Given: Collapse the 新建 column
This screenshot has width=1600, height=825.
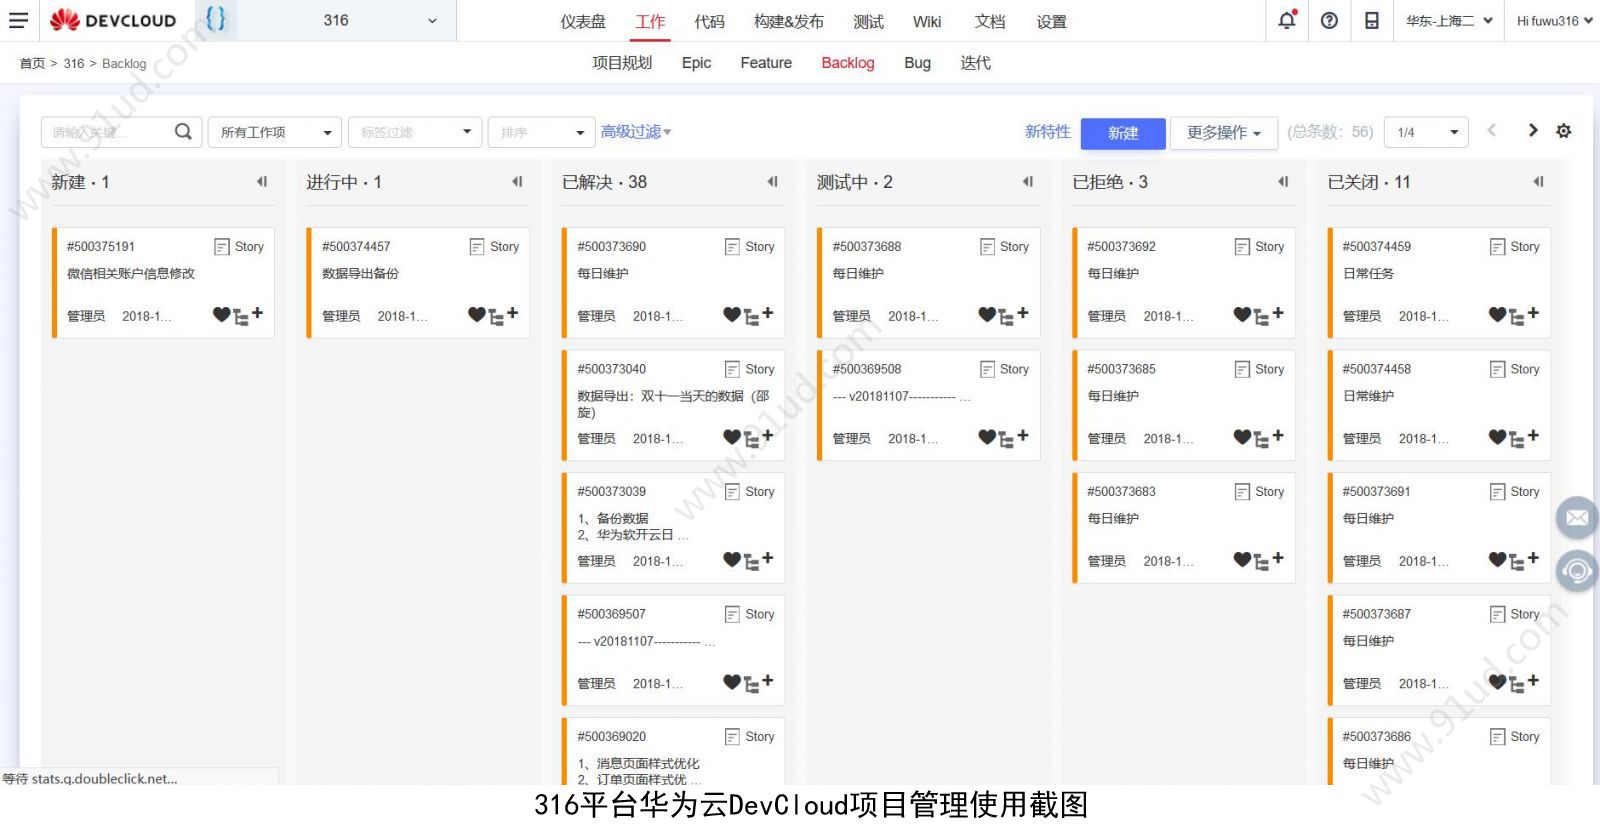Looking at the screenshot, I should coord(262,182).
